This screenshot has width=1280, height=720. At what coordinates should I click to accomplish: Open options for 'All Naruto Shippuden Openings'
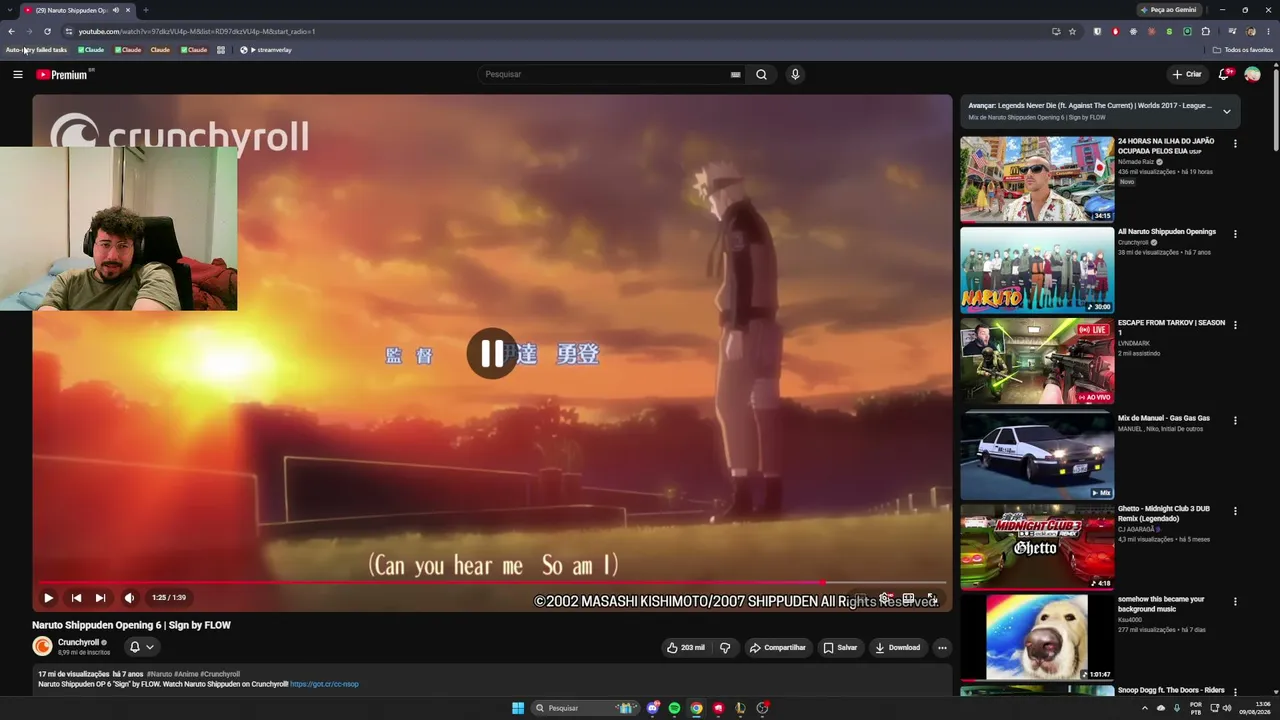pyautogui.click(x=1235, y=234)
